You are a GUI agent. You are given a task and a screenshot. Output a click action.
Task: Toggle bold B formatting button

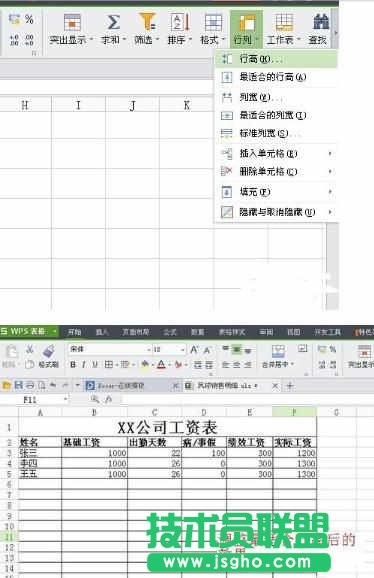[x=73, y=365]
